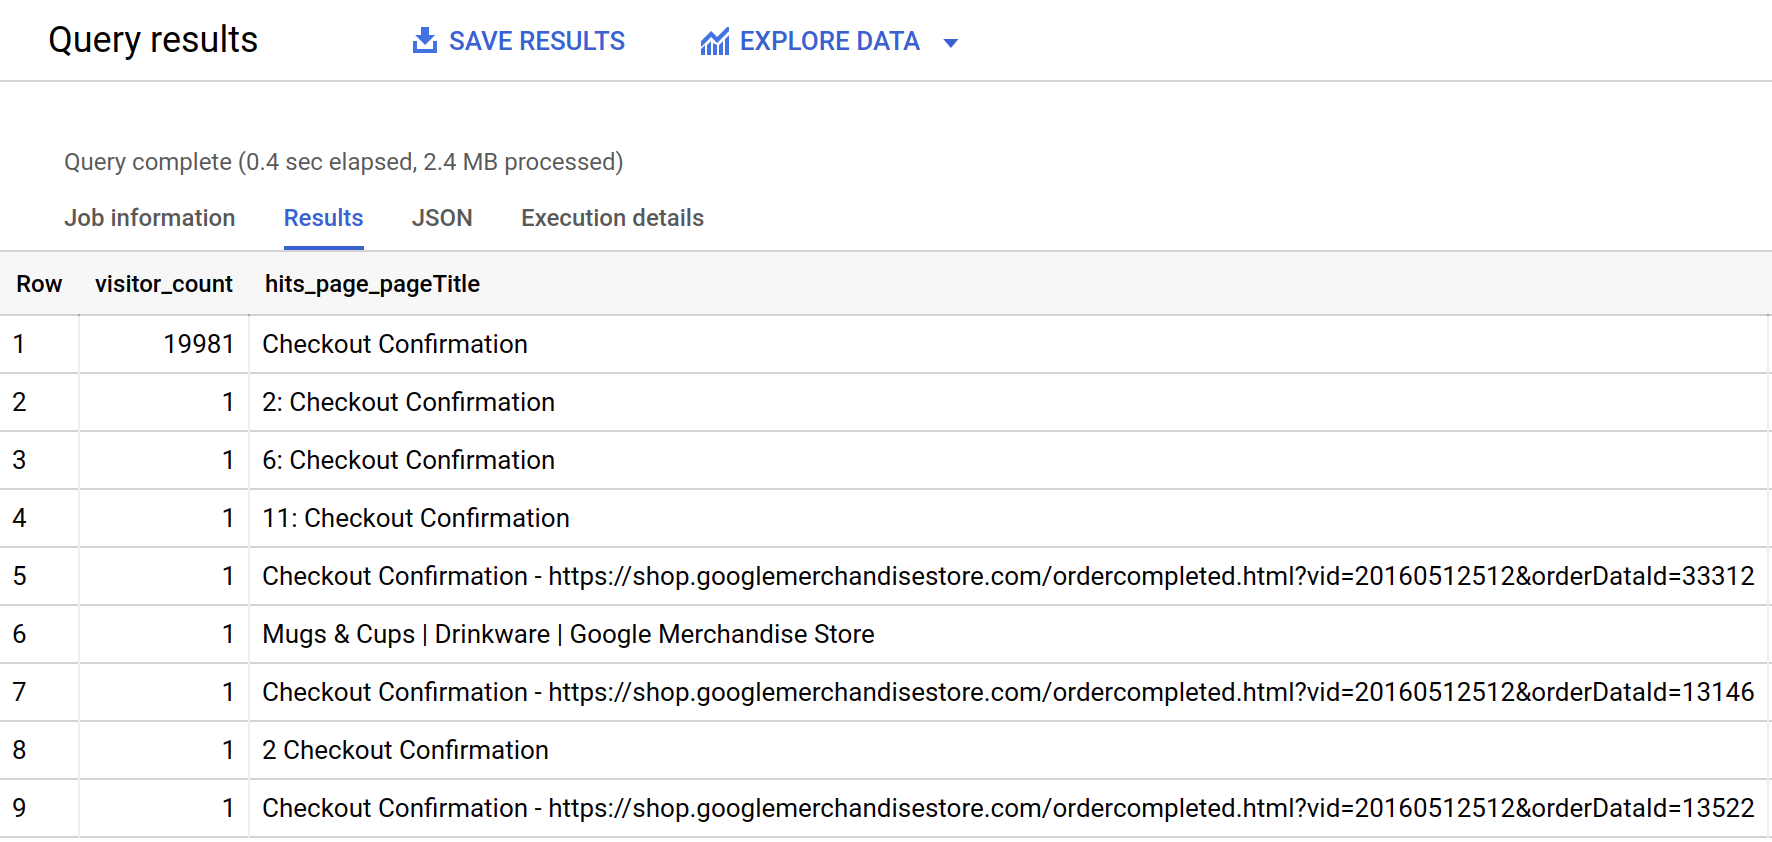Switch to the Job information tab
The image size is (1772, 842).
[150, 218]
